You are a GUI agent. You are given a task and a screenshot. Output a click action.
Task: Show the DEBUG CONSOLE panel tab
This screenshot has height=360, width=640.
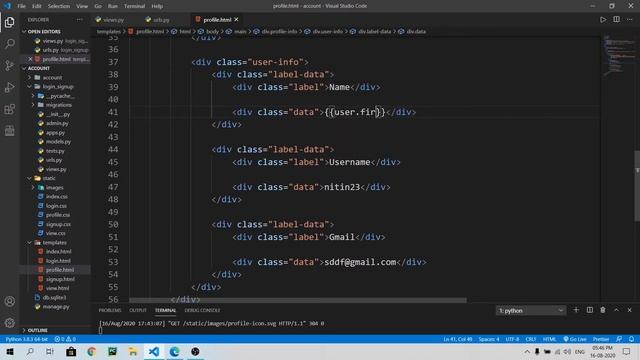pos(202,310)
